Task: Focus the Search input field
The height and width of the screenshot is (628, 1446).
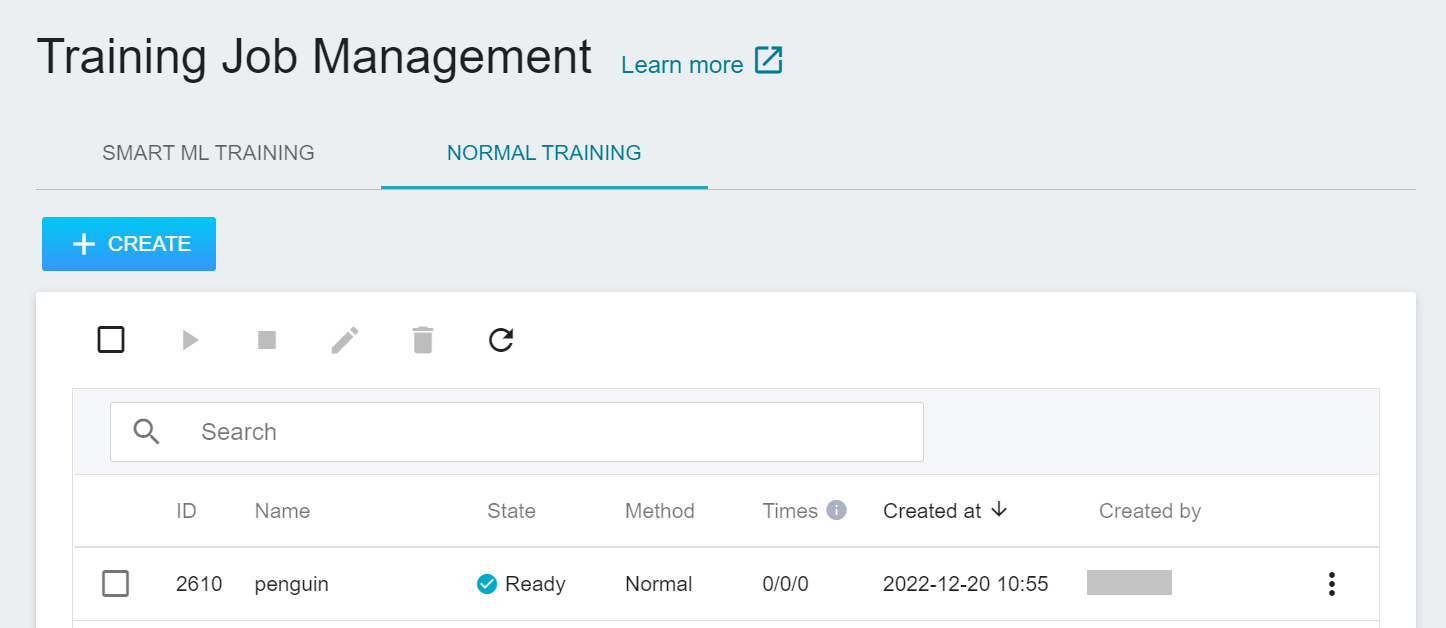Action: tap(550, 432)
